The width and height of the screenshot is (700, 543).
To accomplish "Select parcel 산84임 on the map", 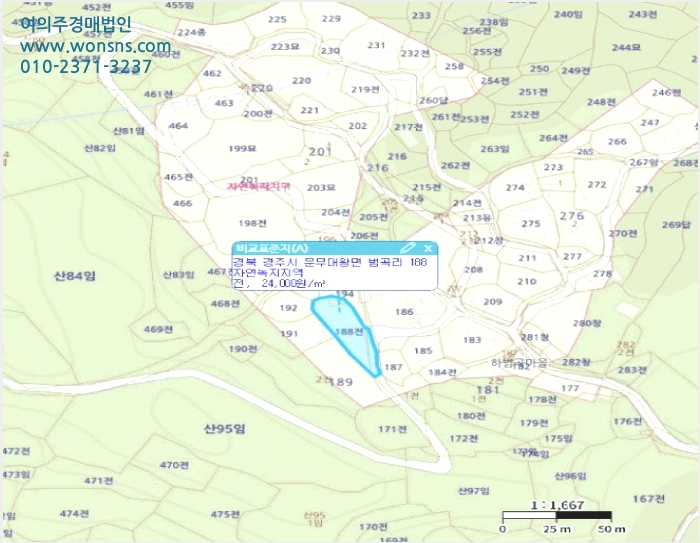I will click(x=75, y=276).
